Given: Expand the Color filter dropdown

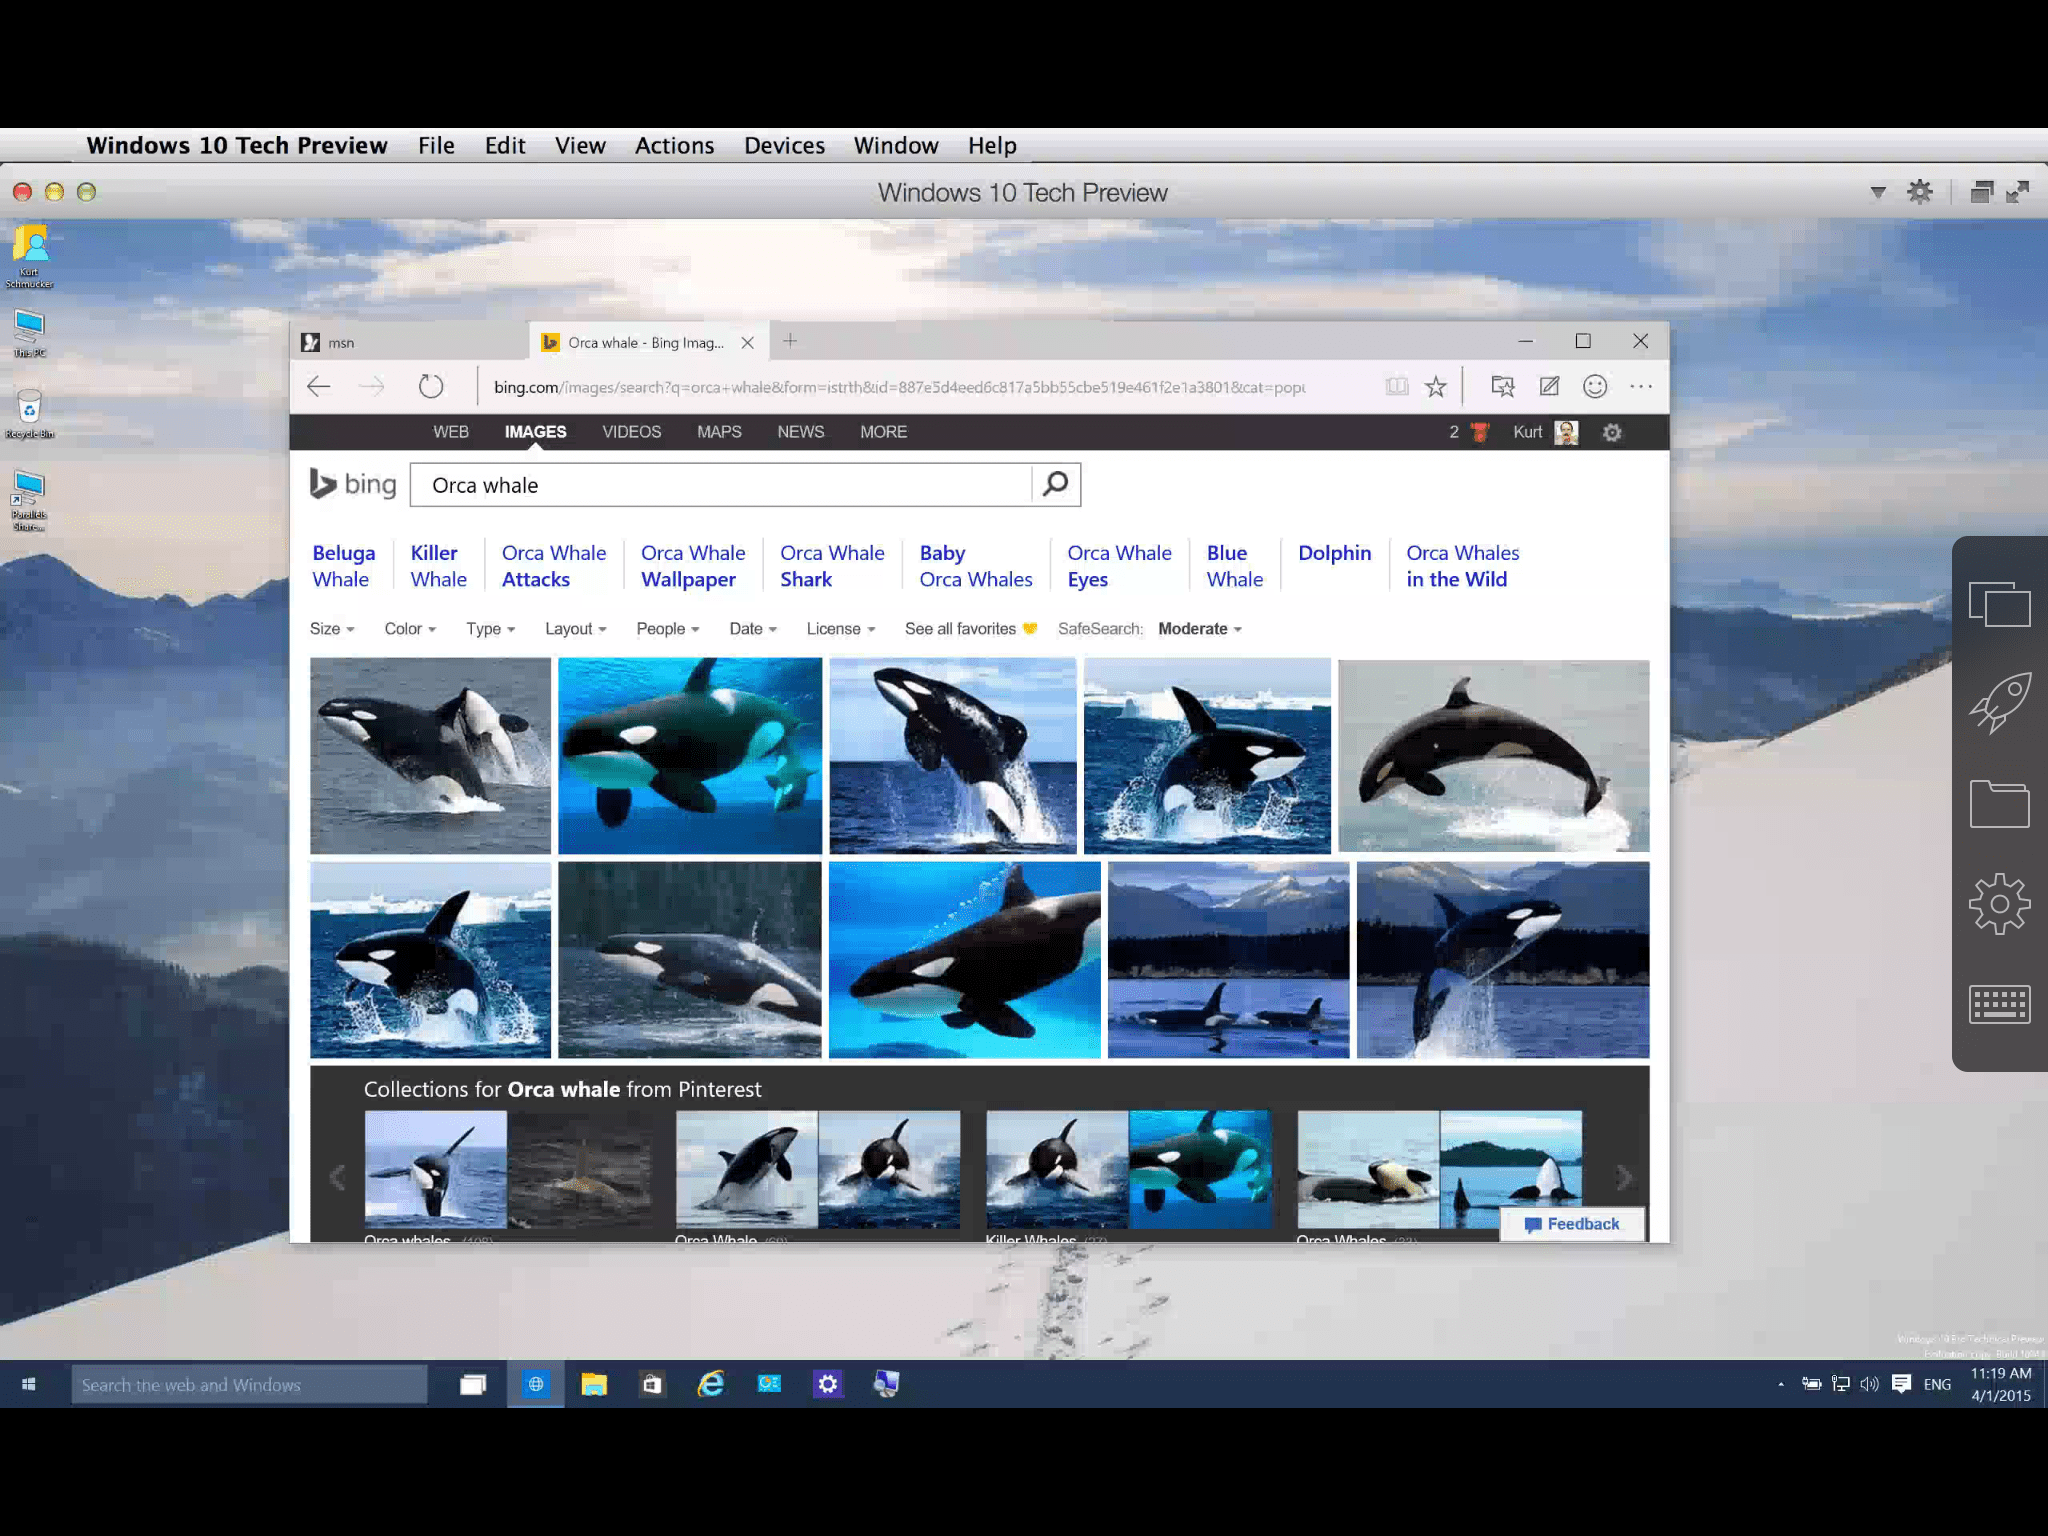Looking at the screenshot, I should [x=410, y=629].
